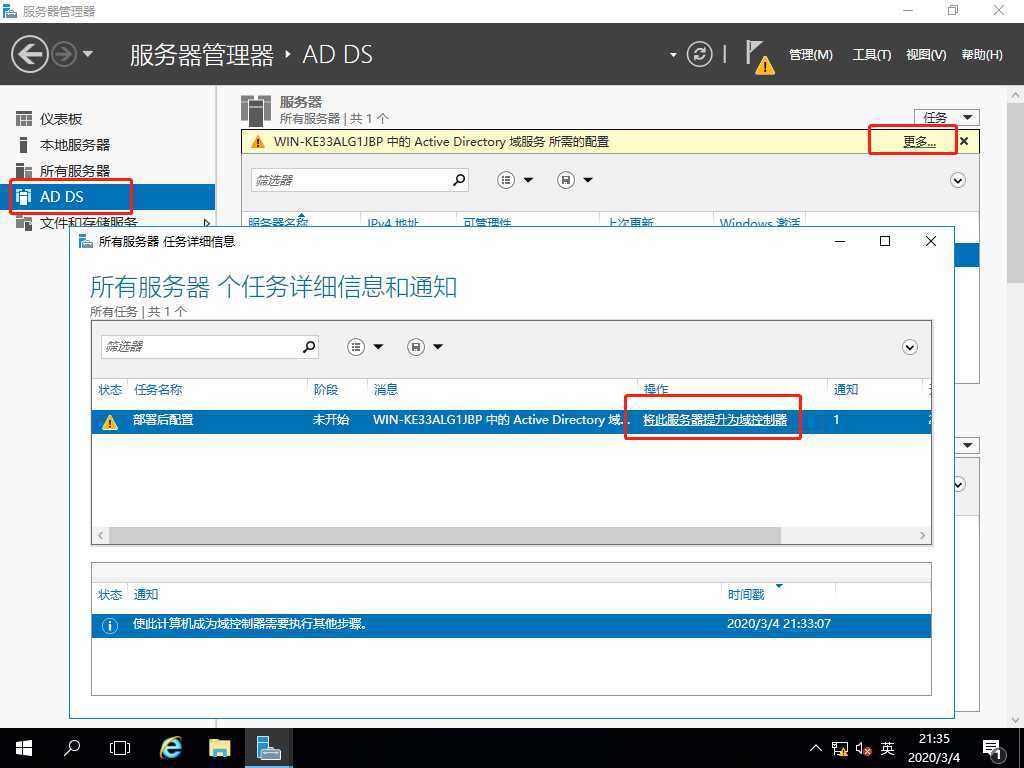
Task: Open Task View on the taskbar
Action: (120, 748)
